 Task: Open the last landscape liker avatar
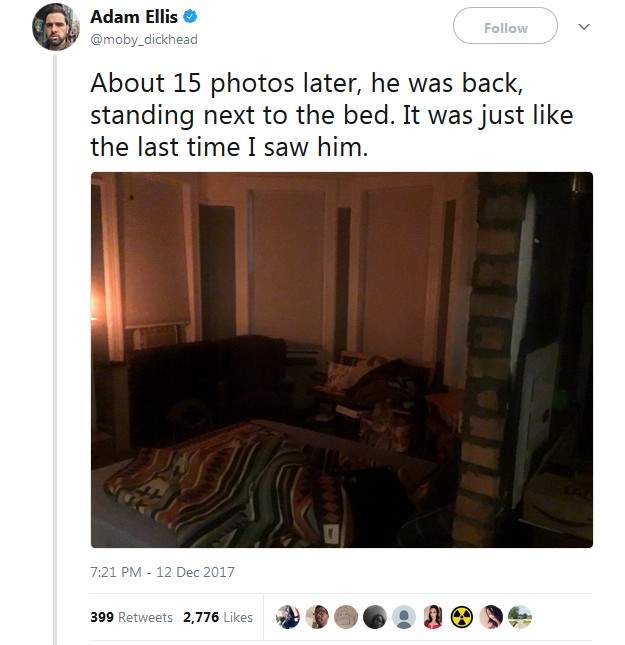coord(520,617)
